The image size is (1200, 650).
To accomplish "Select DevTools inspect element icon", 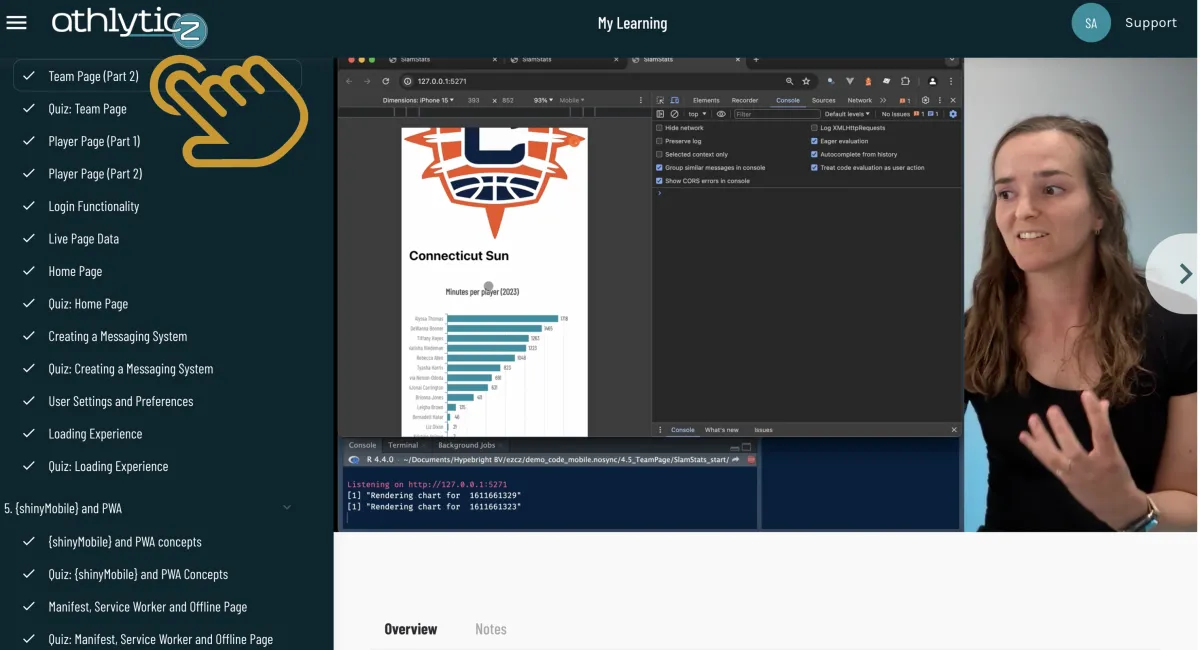I will pyautogui.click(x=660, y=100).
